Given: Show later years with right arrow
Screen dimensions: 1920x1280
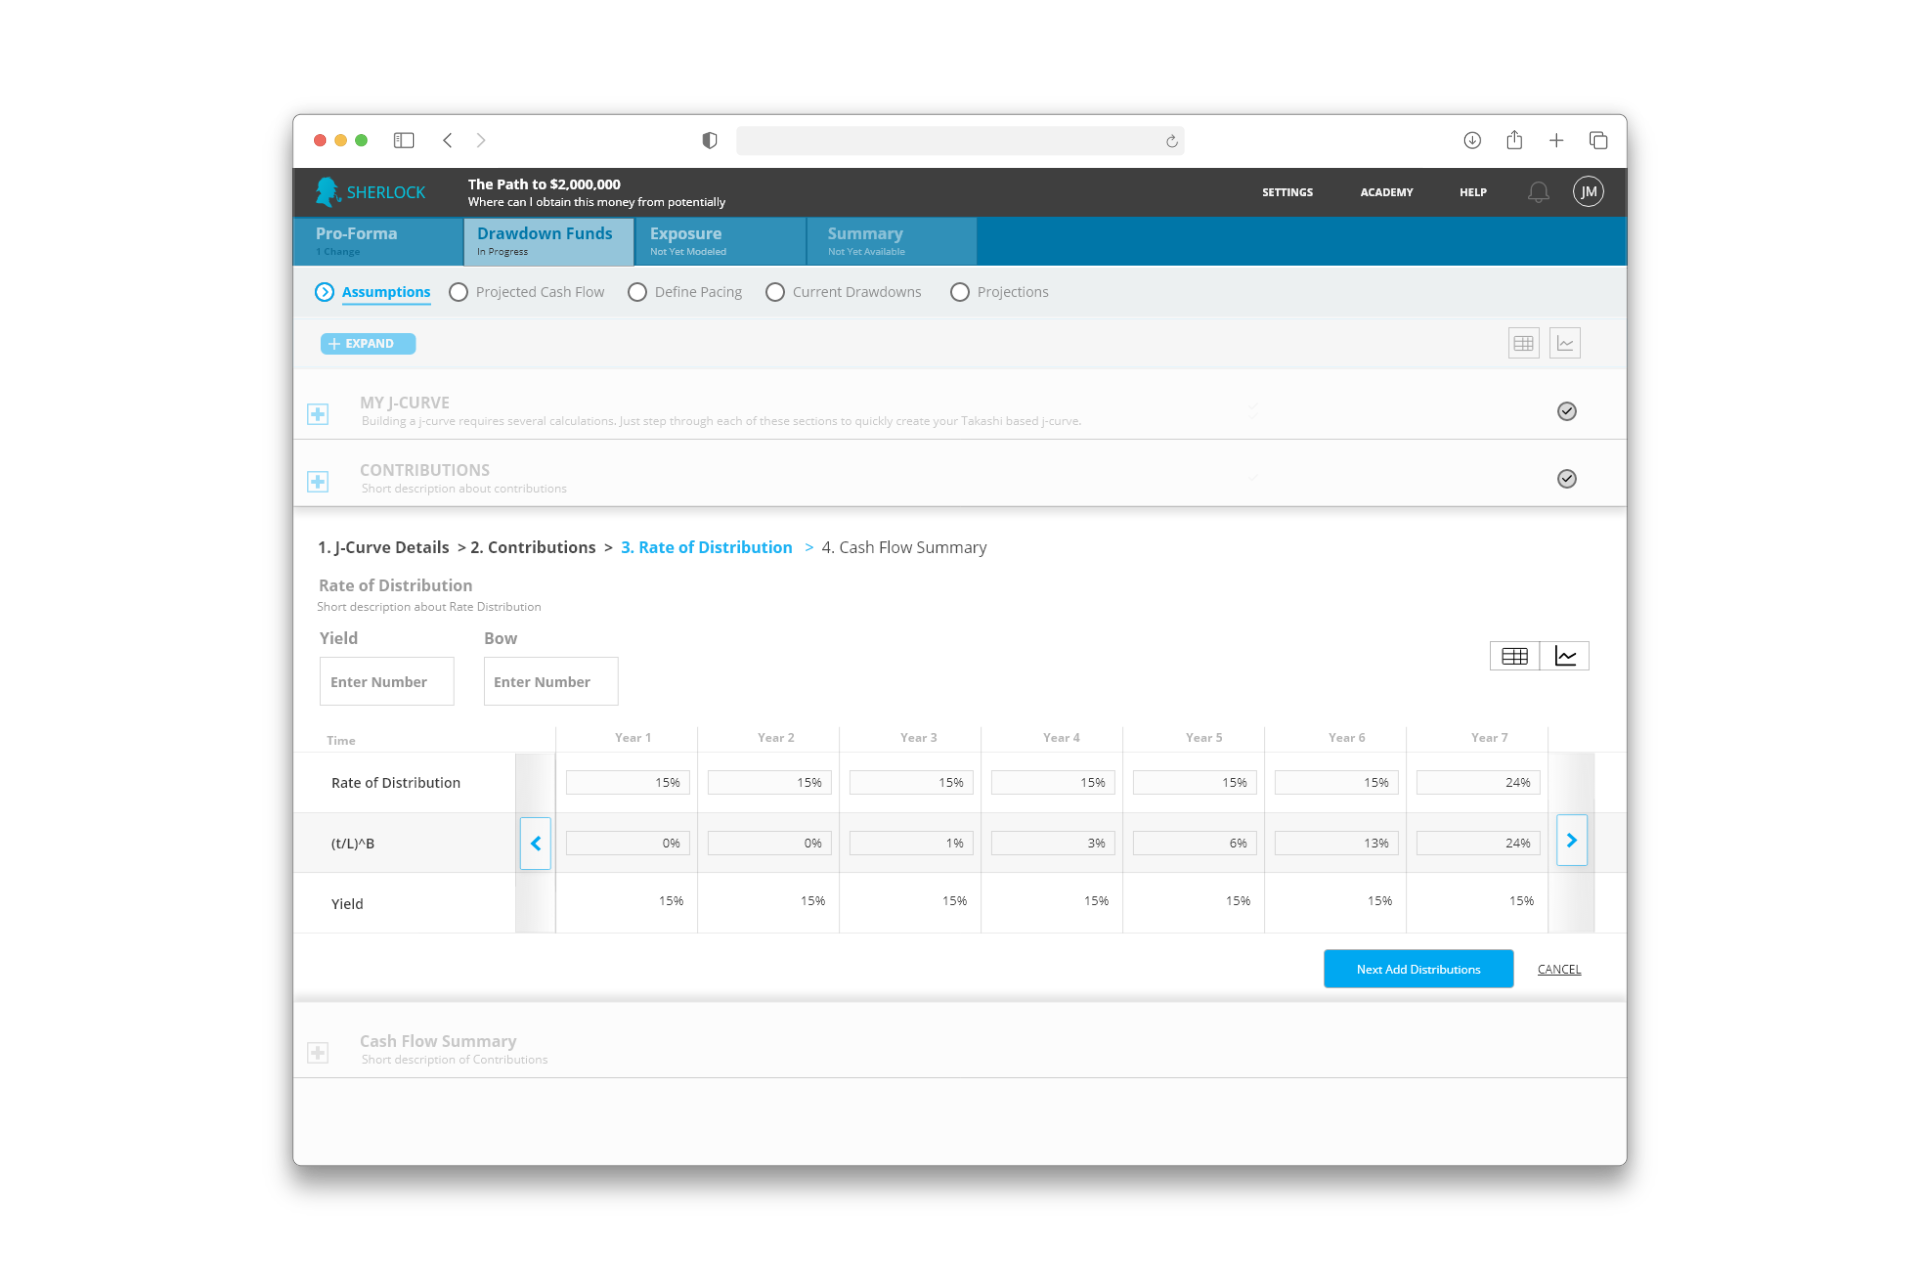Looking at the screenshot, I should [1572, 840].
